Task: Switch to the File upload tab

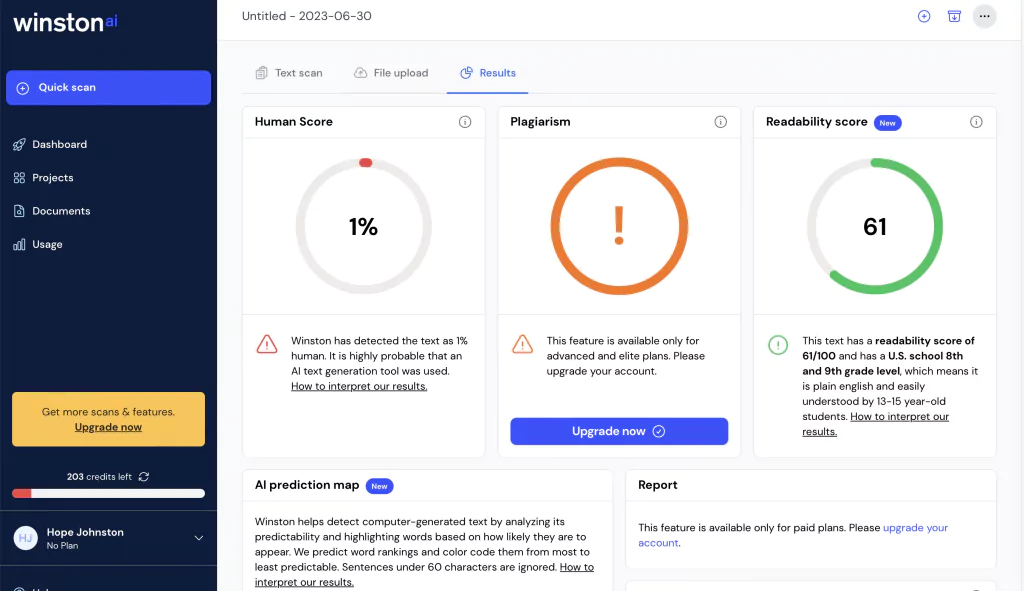Action: pos(391,73)
